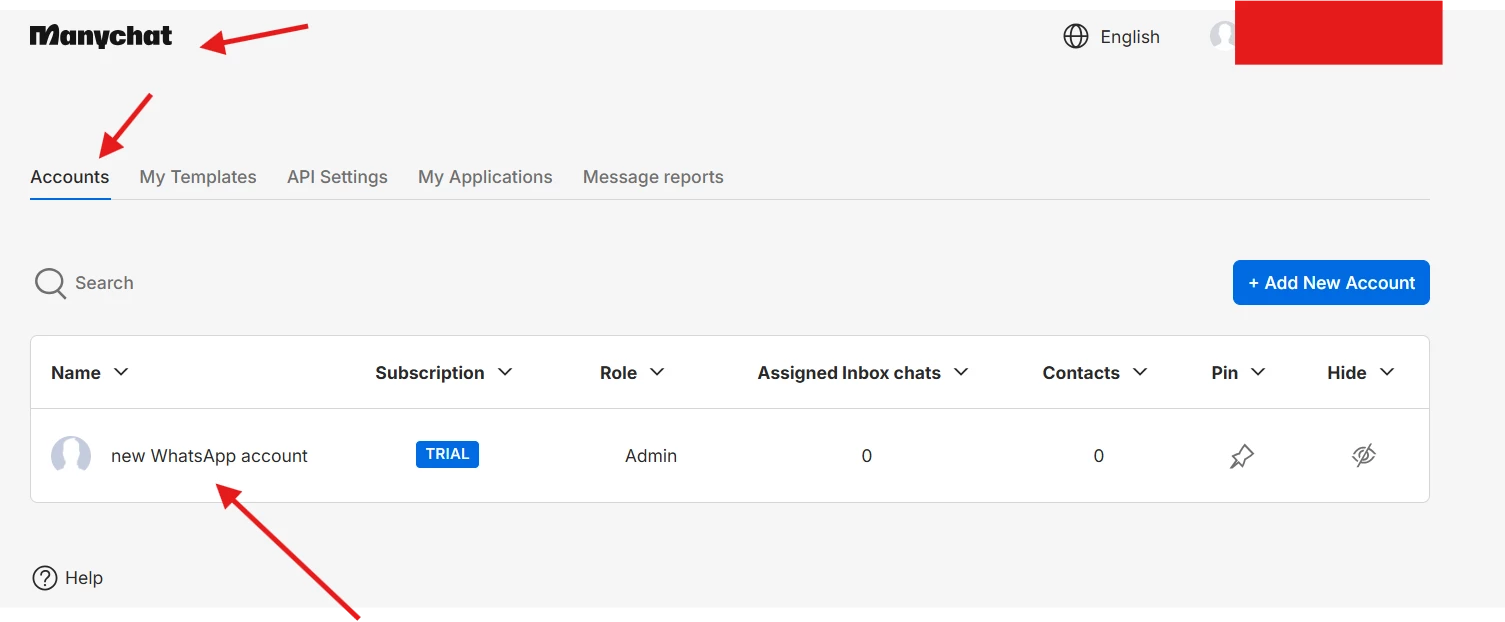The image size is (1505, 622).
Task: Open the API Settings tab
Action: (x=337, y=177)
